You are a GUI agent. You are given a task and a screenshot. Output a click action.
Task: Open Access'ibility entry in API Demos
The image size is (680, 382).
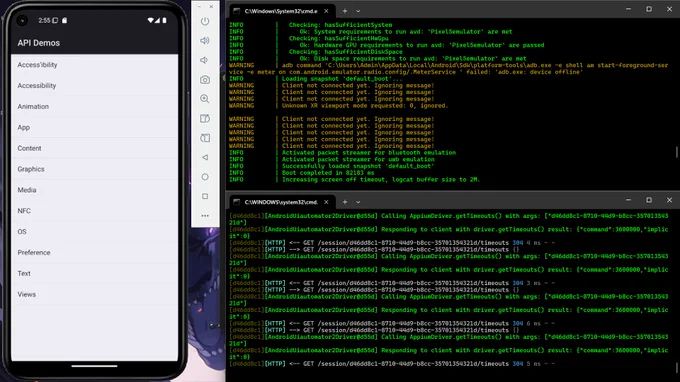pos(95,65)
